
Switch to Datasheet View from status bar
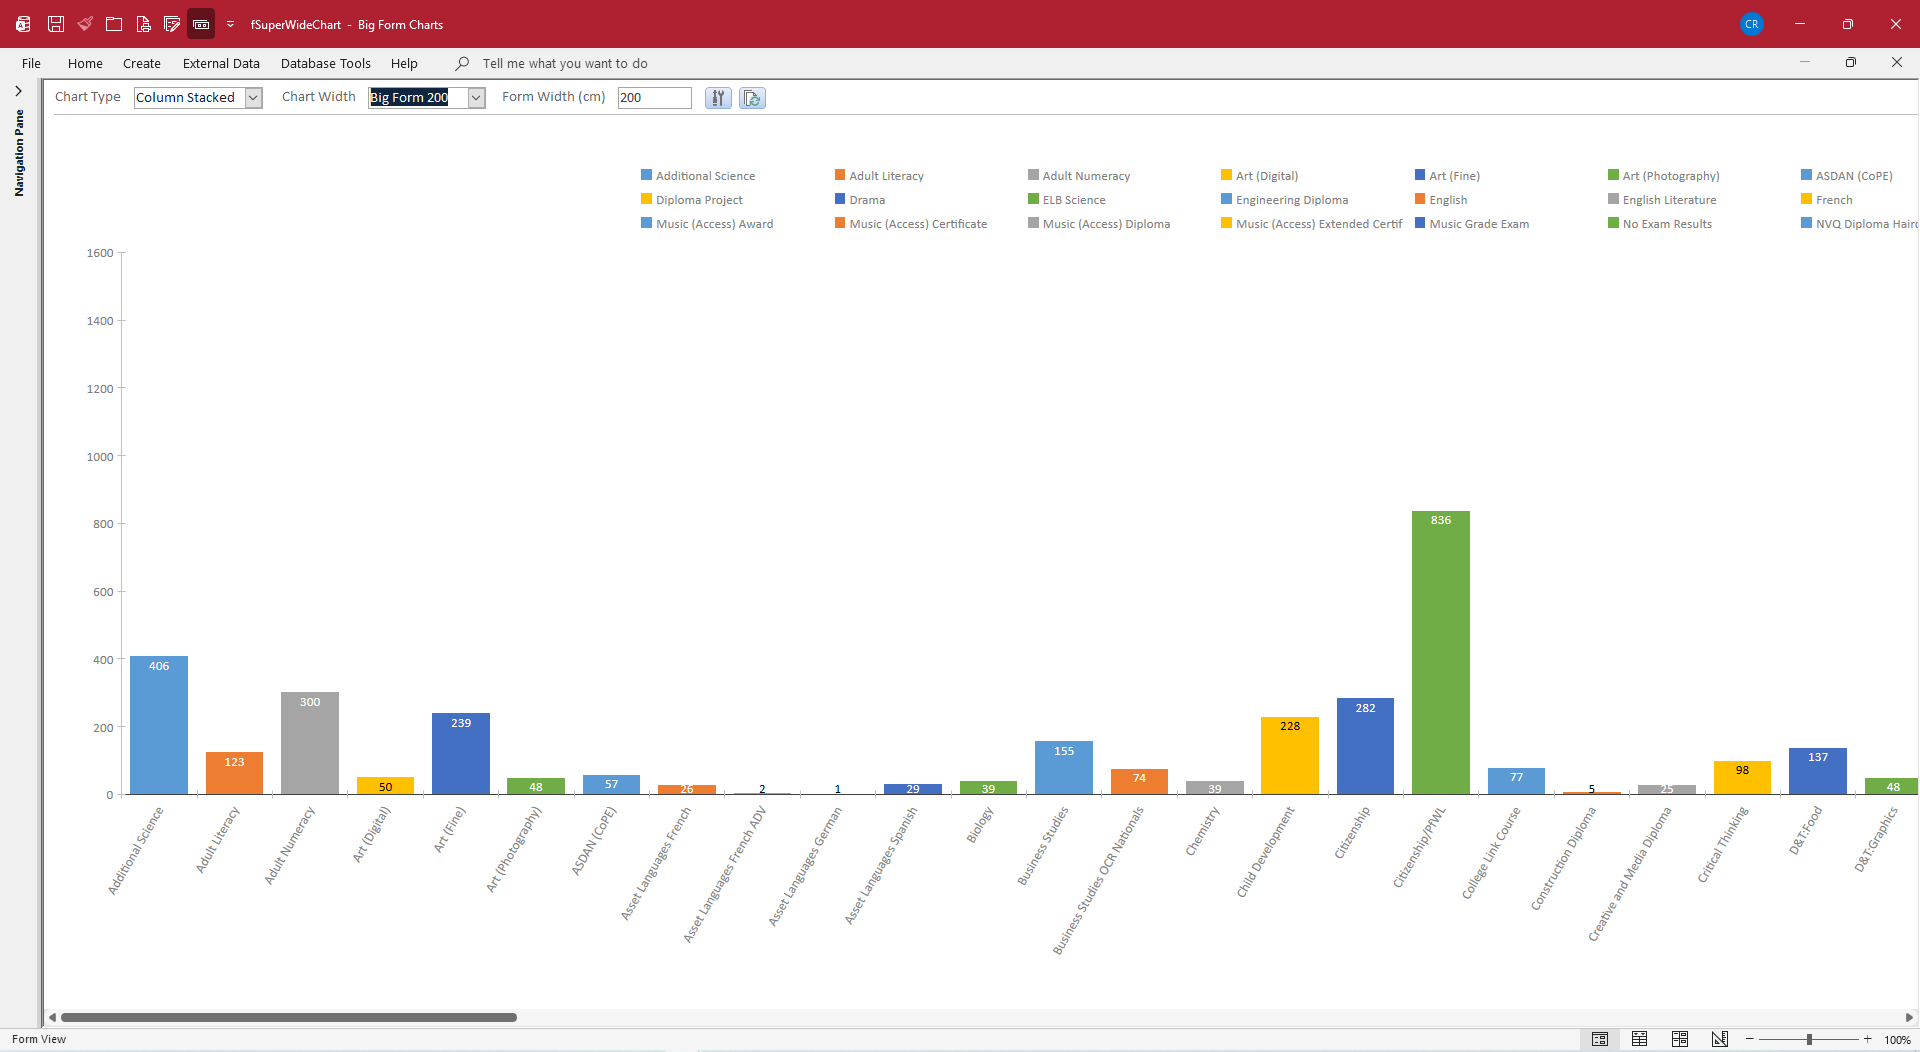[x=1639, y=1039]
